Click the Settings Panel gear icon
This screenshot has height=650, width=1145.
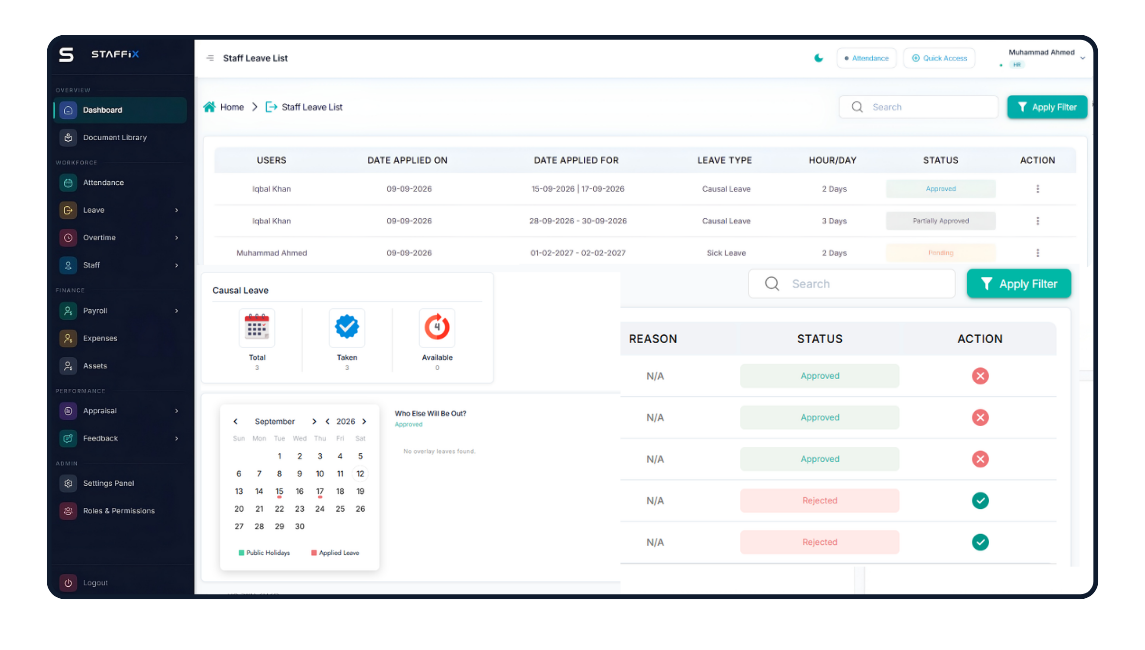click(x=68, y=483)
